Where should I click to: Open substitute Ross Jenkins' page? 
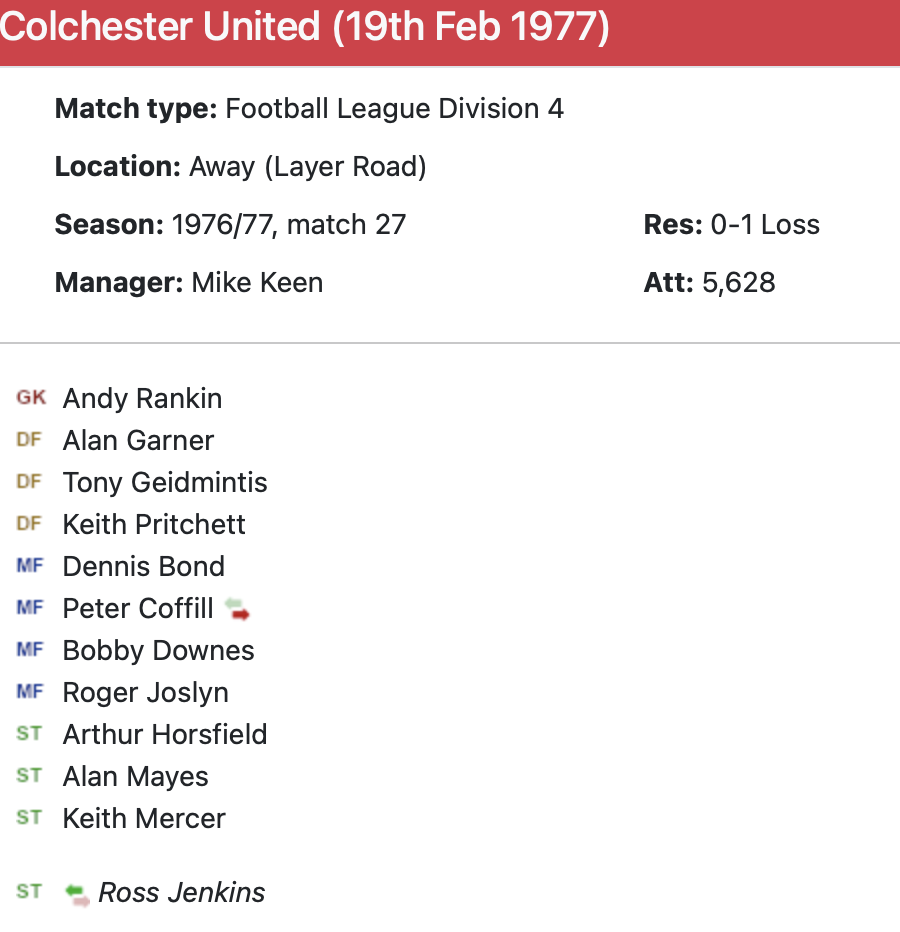(182, 892)
